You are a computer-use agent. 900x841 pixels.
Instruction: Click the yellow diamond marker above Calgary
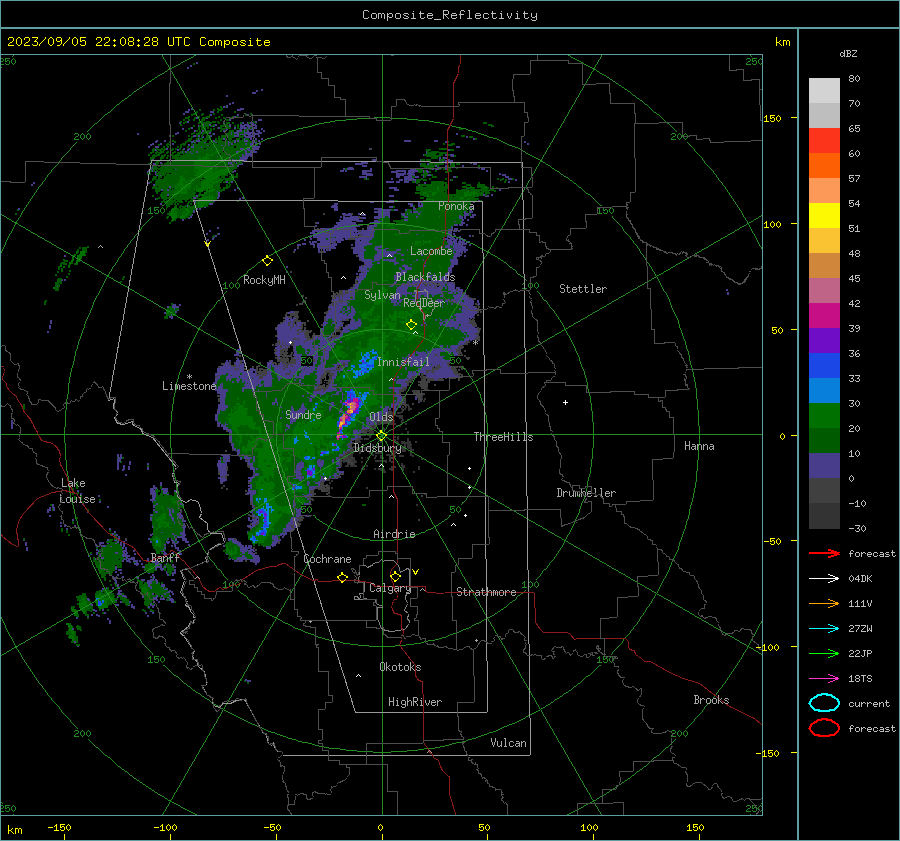tap(395, 576)
